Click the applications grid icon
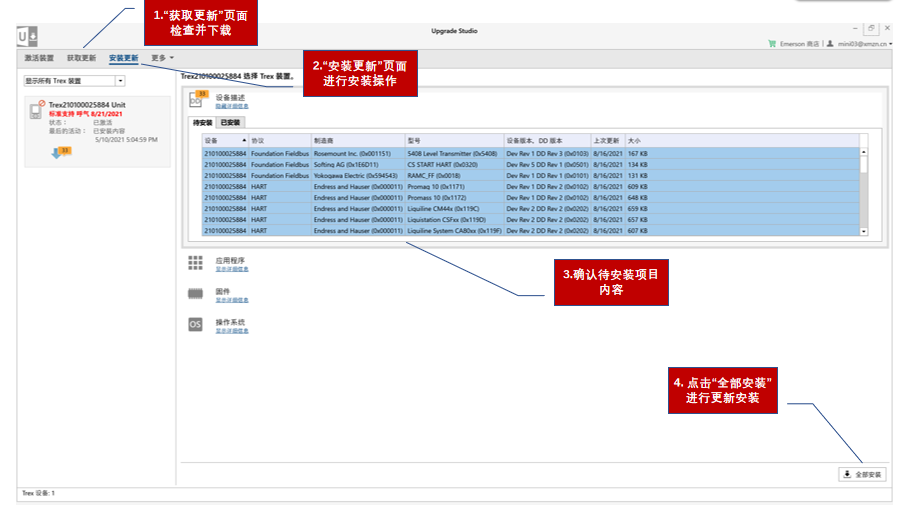924x512 pixels. [196, 263]
